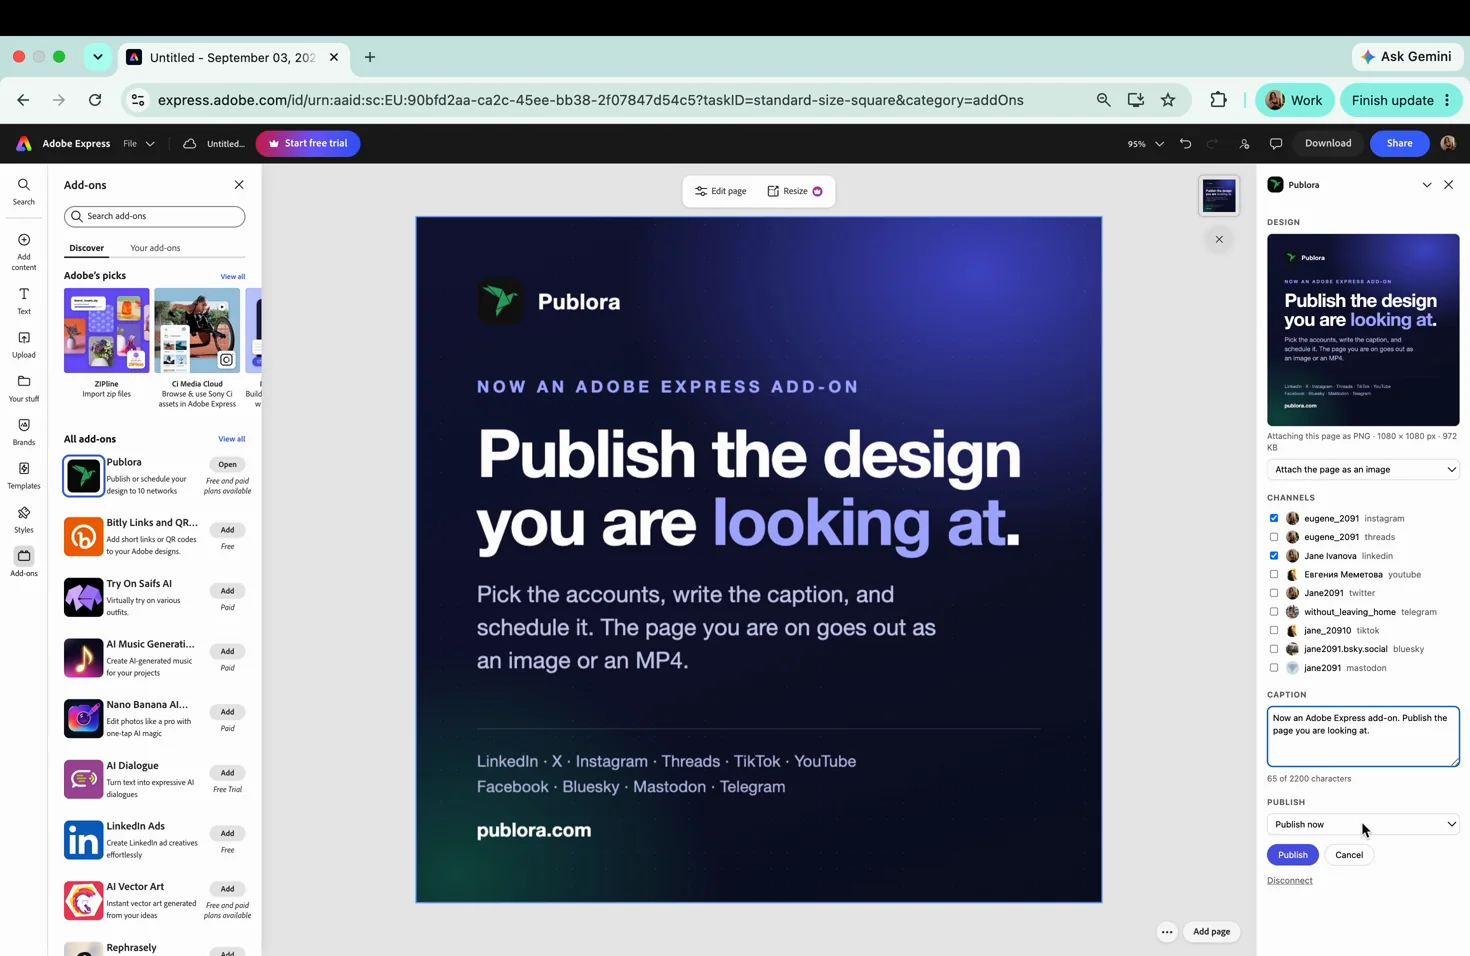Click the Bitly Links add-on icon
The height and width of the screenshot is (956, 1470).
point(83,537)
